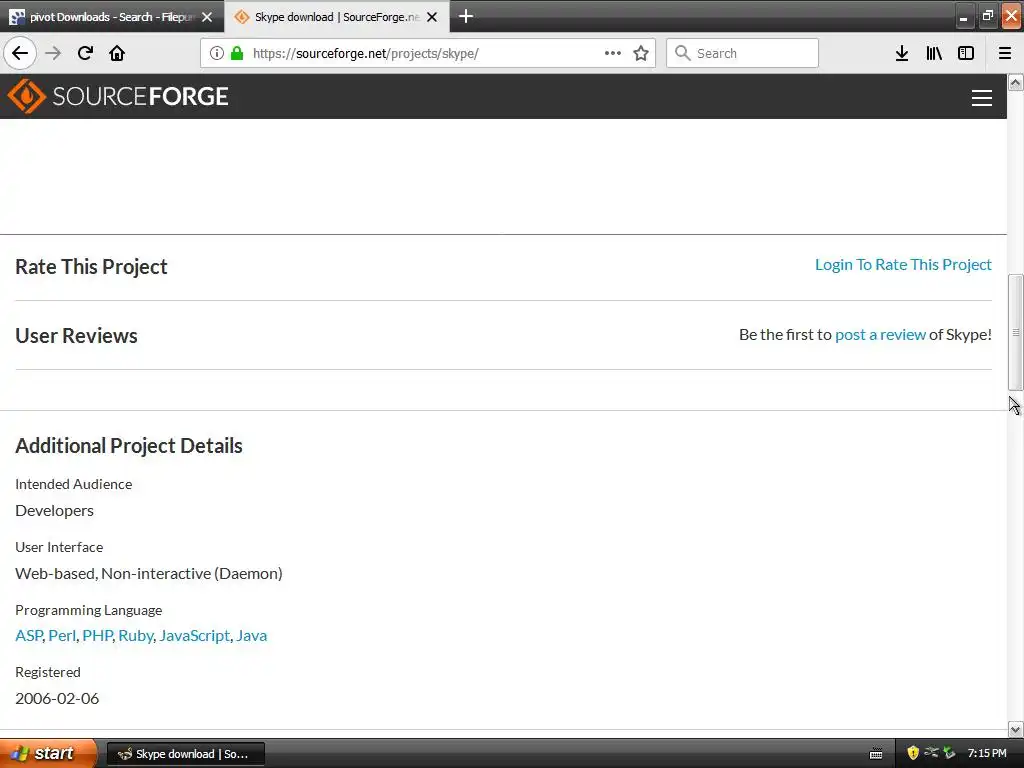
Task: Open the ASP programming language link
Action: (x=29, y=635)
